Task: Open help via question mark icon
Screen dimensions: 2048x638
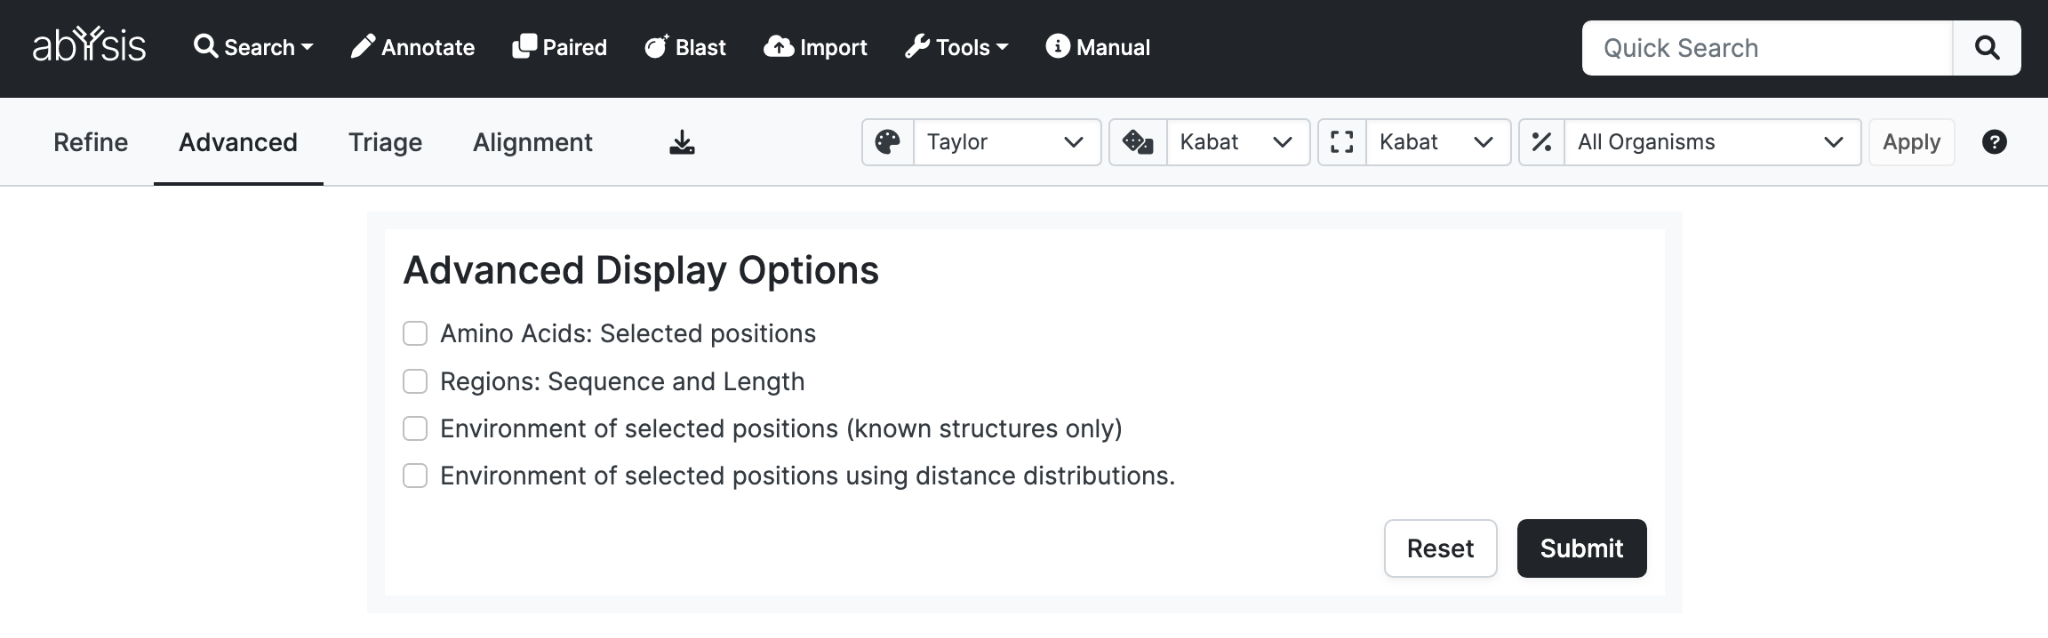Action: coord(1994,142)
